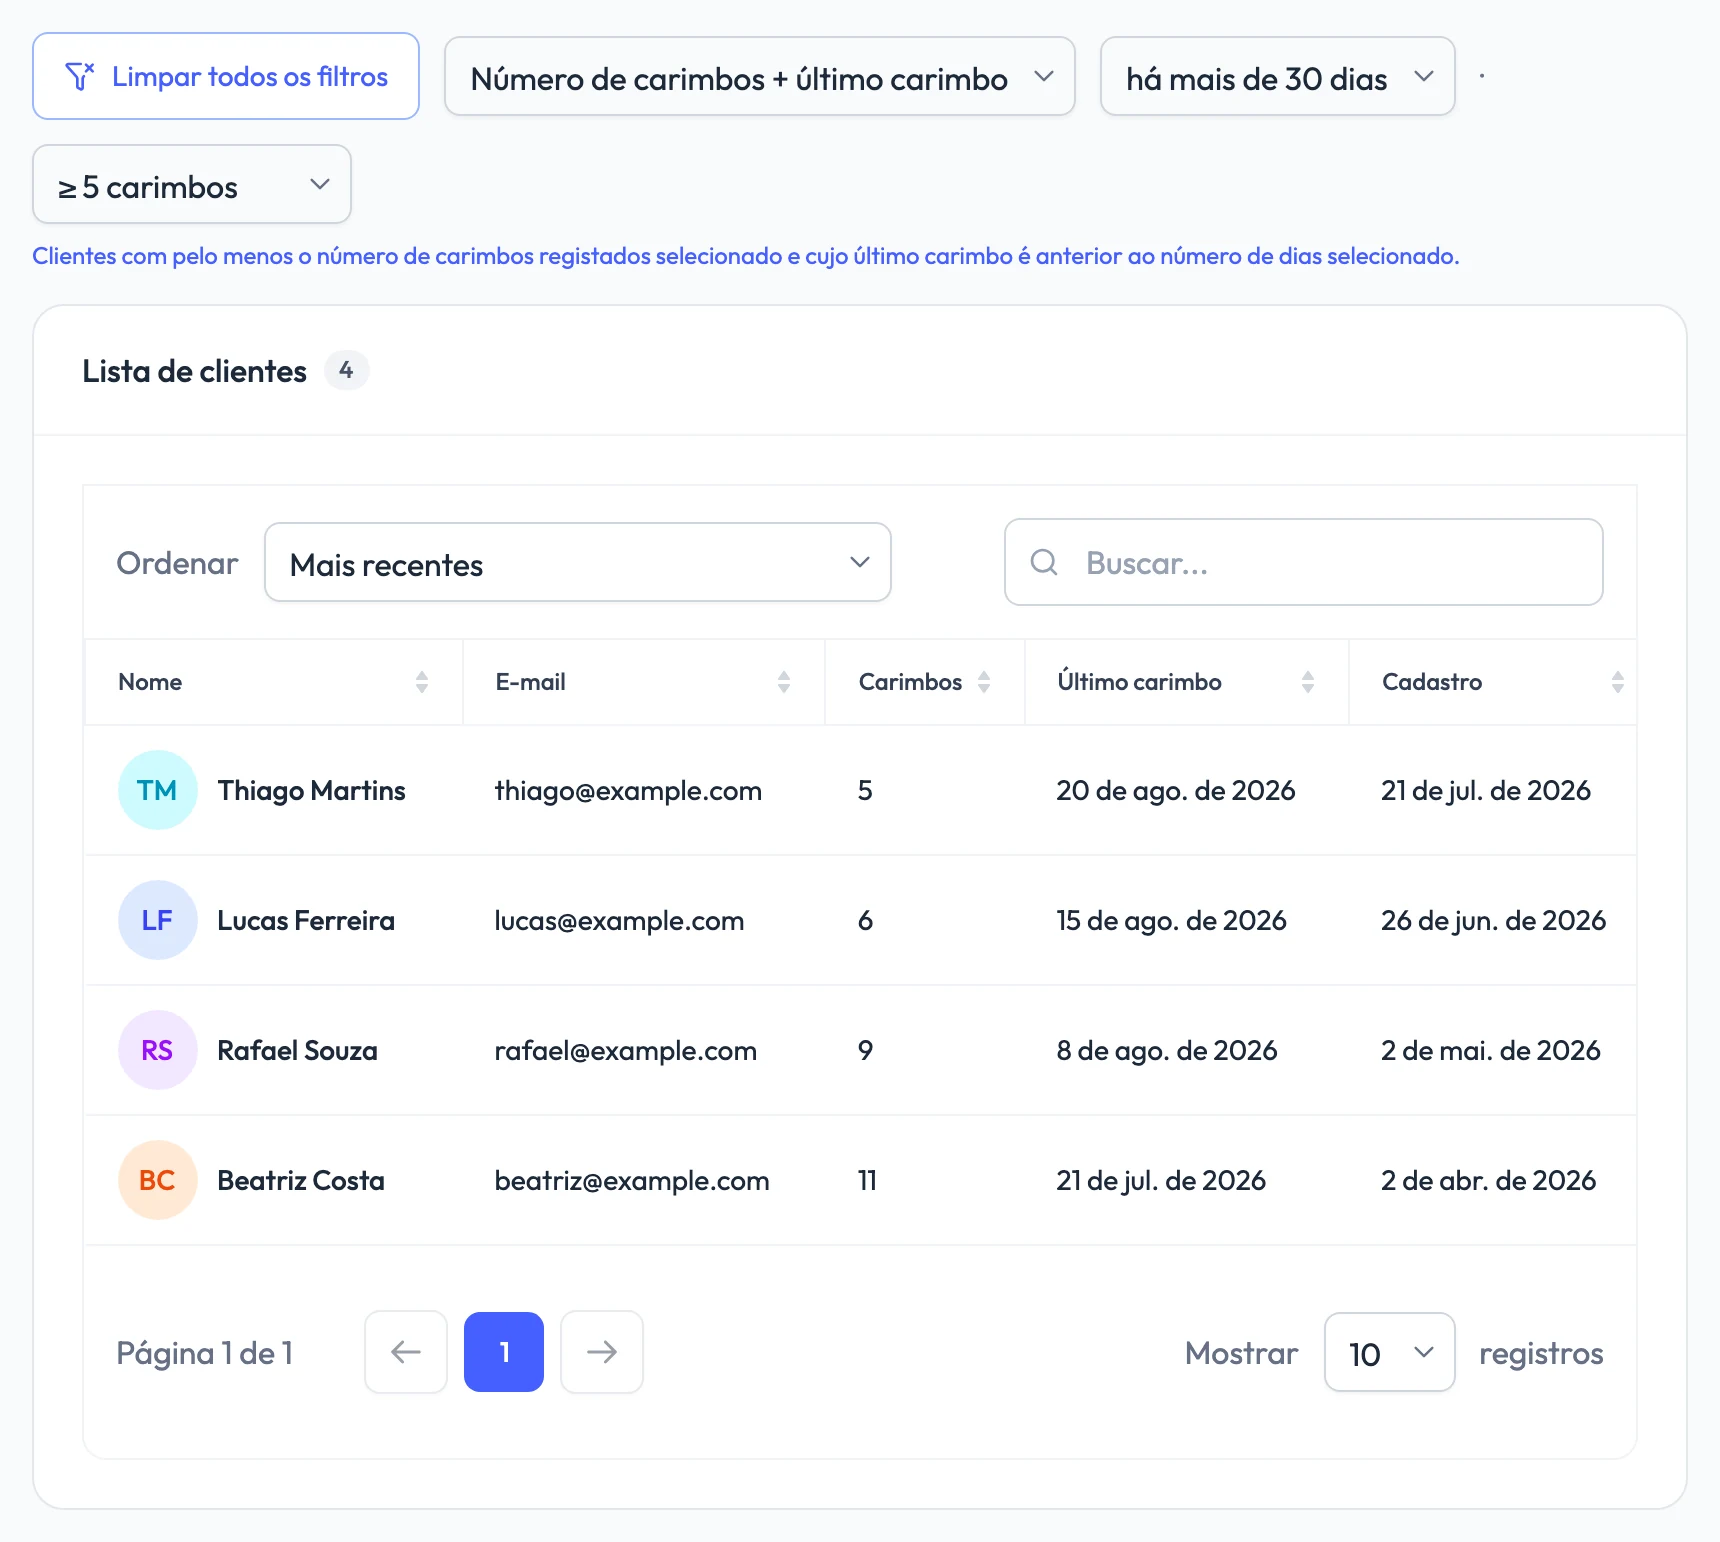
Task: Click the Página 1 de 1 label
Action: [x=205, y=1353]
